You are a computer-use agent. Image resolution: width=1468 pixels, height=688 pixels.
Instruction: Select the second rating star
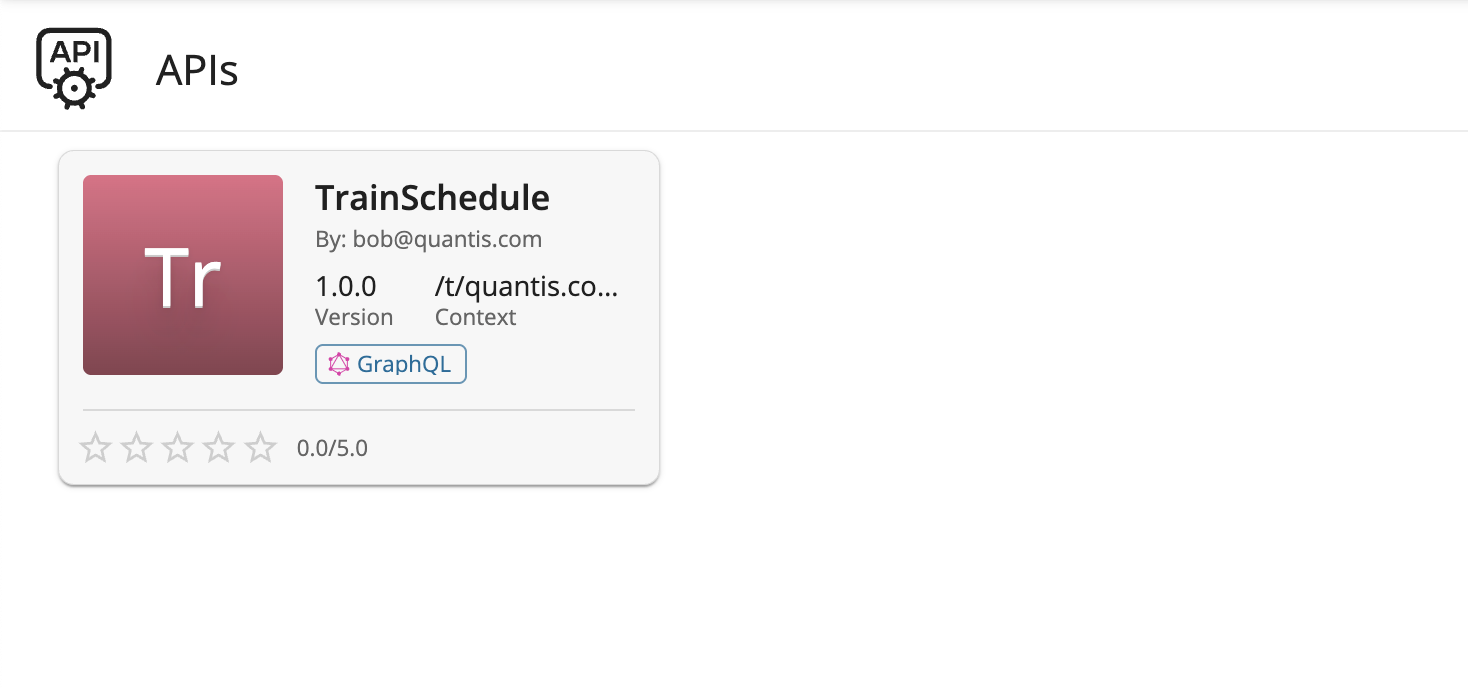tap(136, 448)
